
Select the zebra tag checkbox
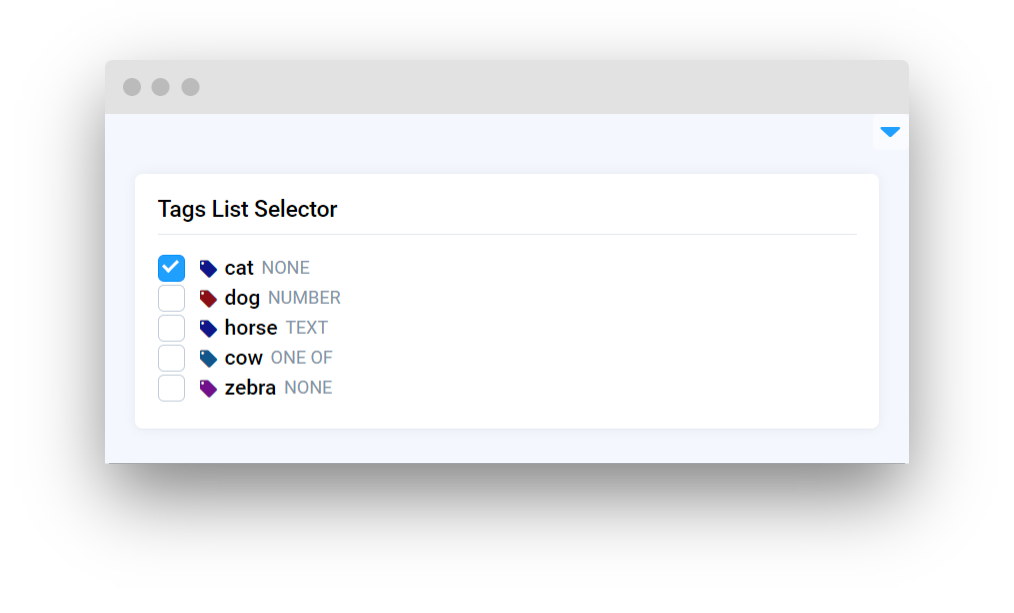pyautogui.click(x=171, y=388)
